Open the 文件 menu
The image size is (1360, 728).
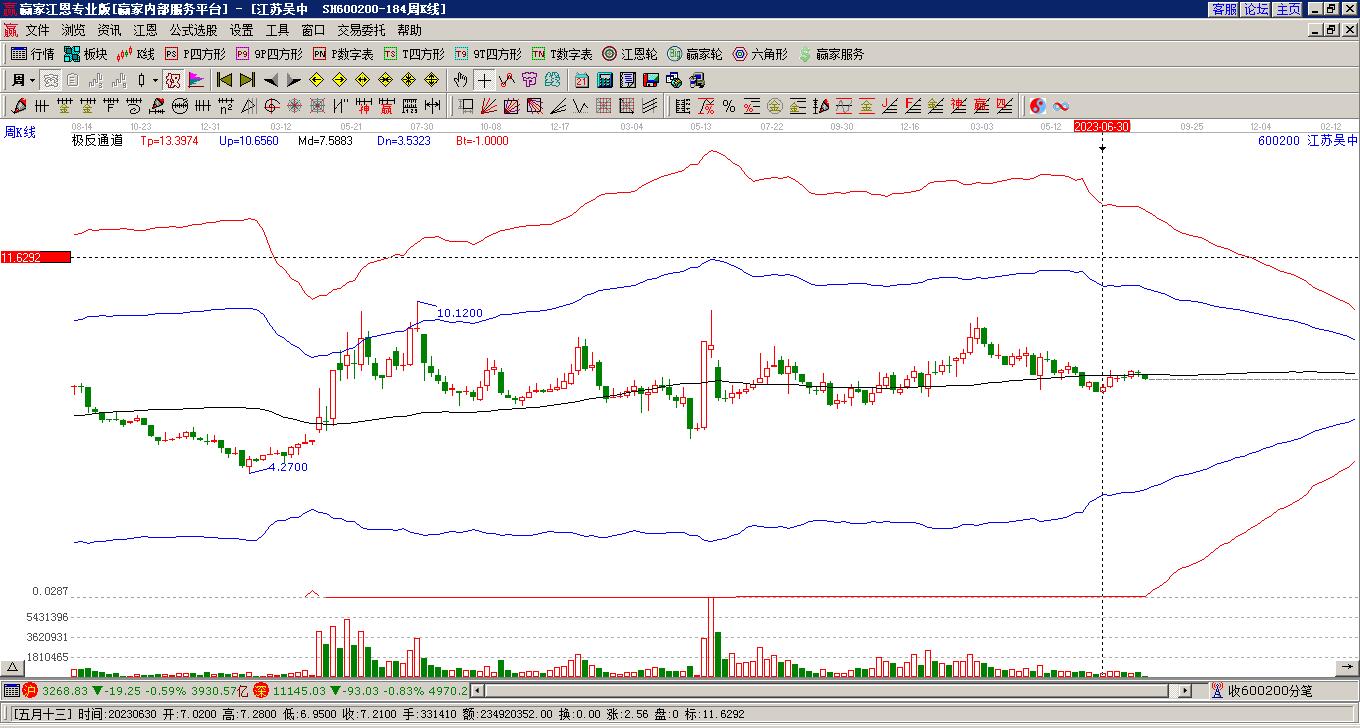37,30
